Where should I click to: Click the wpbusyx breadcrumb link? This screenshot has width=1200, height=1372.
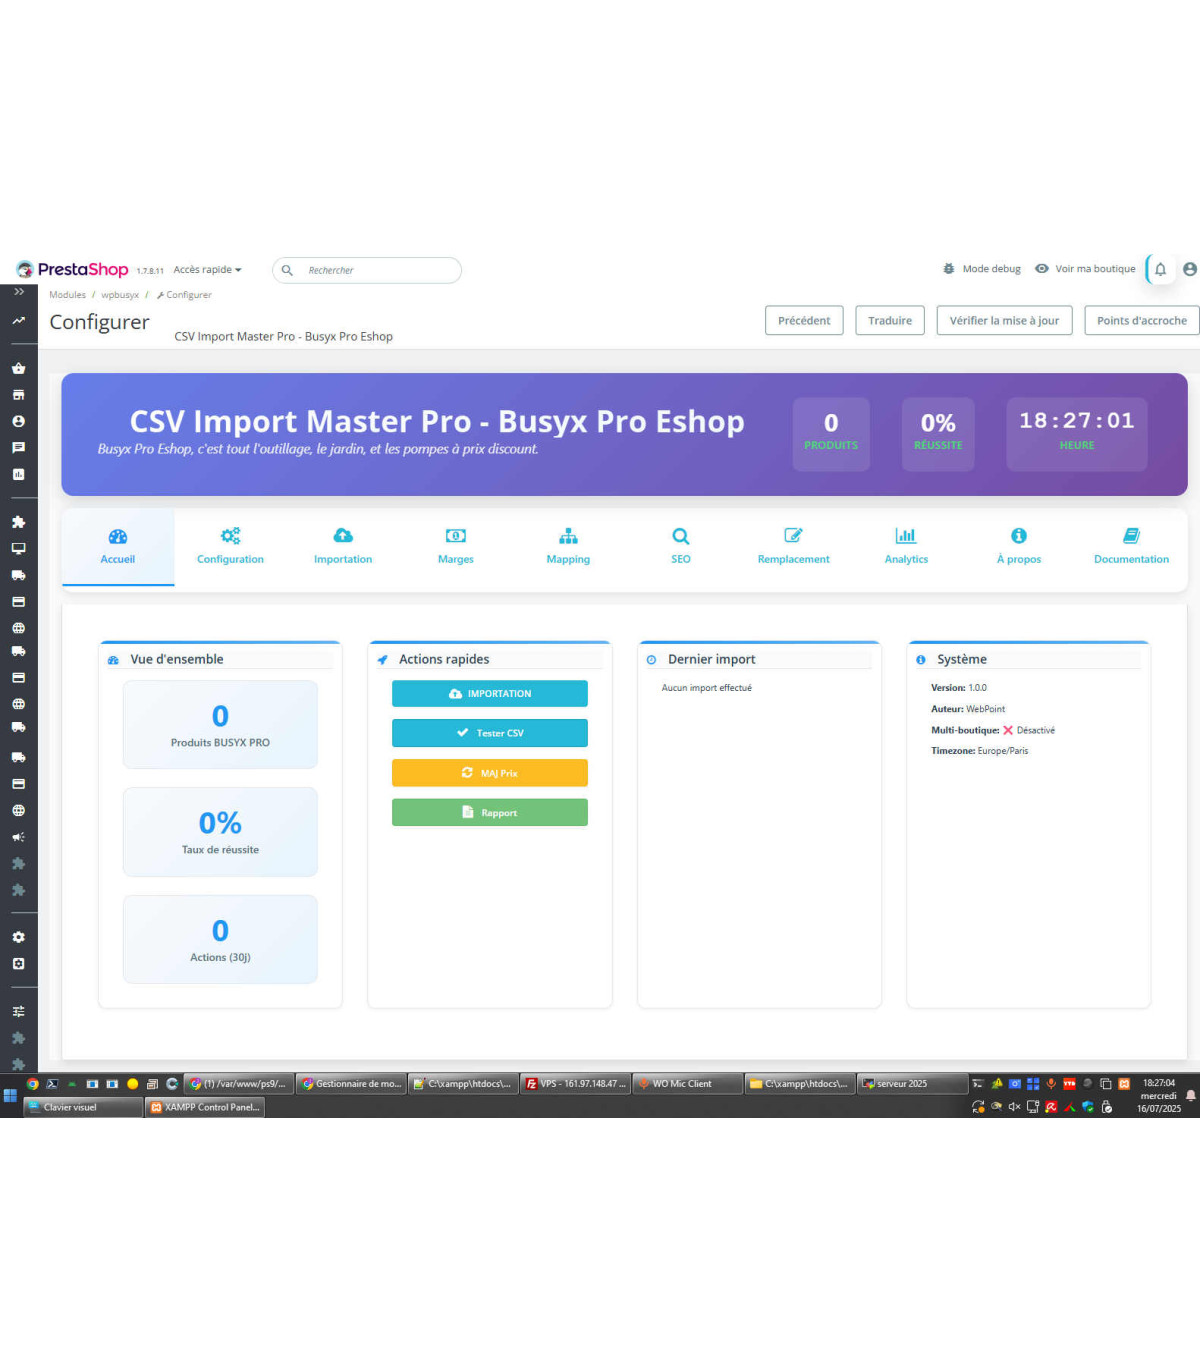pos(120,295)
